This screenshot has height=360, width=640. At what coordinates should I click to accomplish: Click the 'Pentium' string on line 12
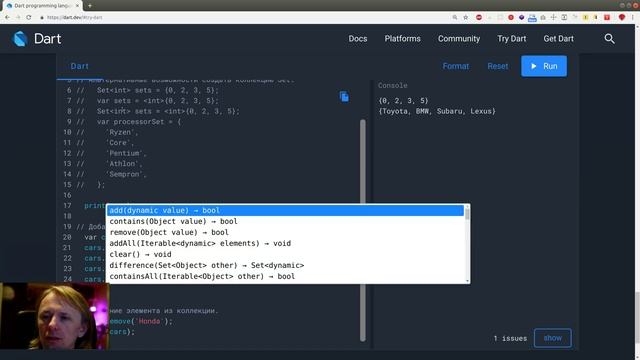[x=124, y=153]
